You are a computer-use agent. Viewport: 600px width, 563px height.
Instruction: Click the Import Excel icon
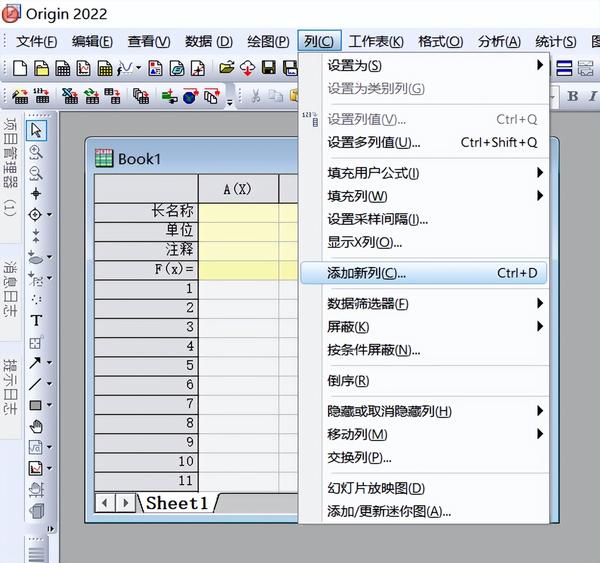[x=70, y=96]
